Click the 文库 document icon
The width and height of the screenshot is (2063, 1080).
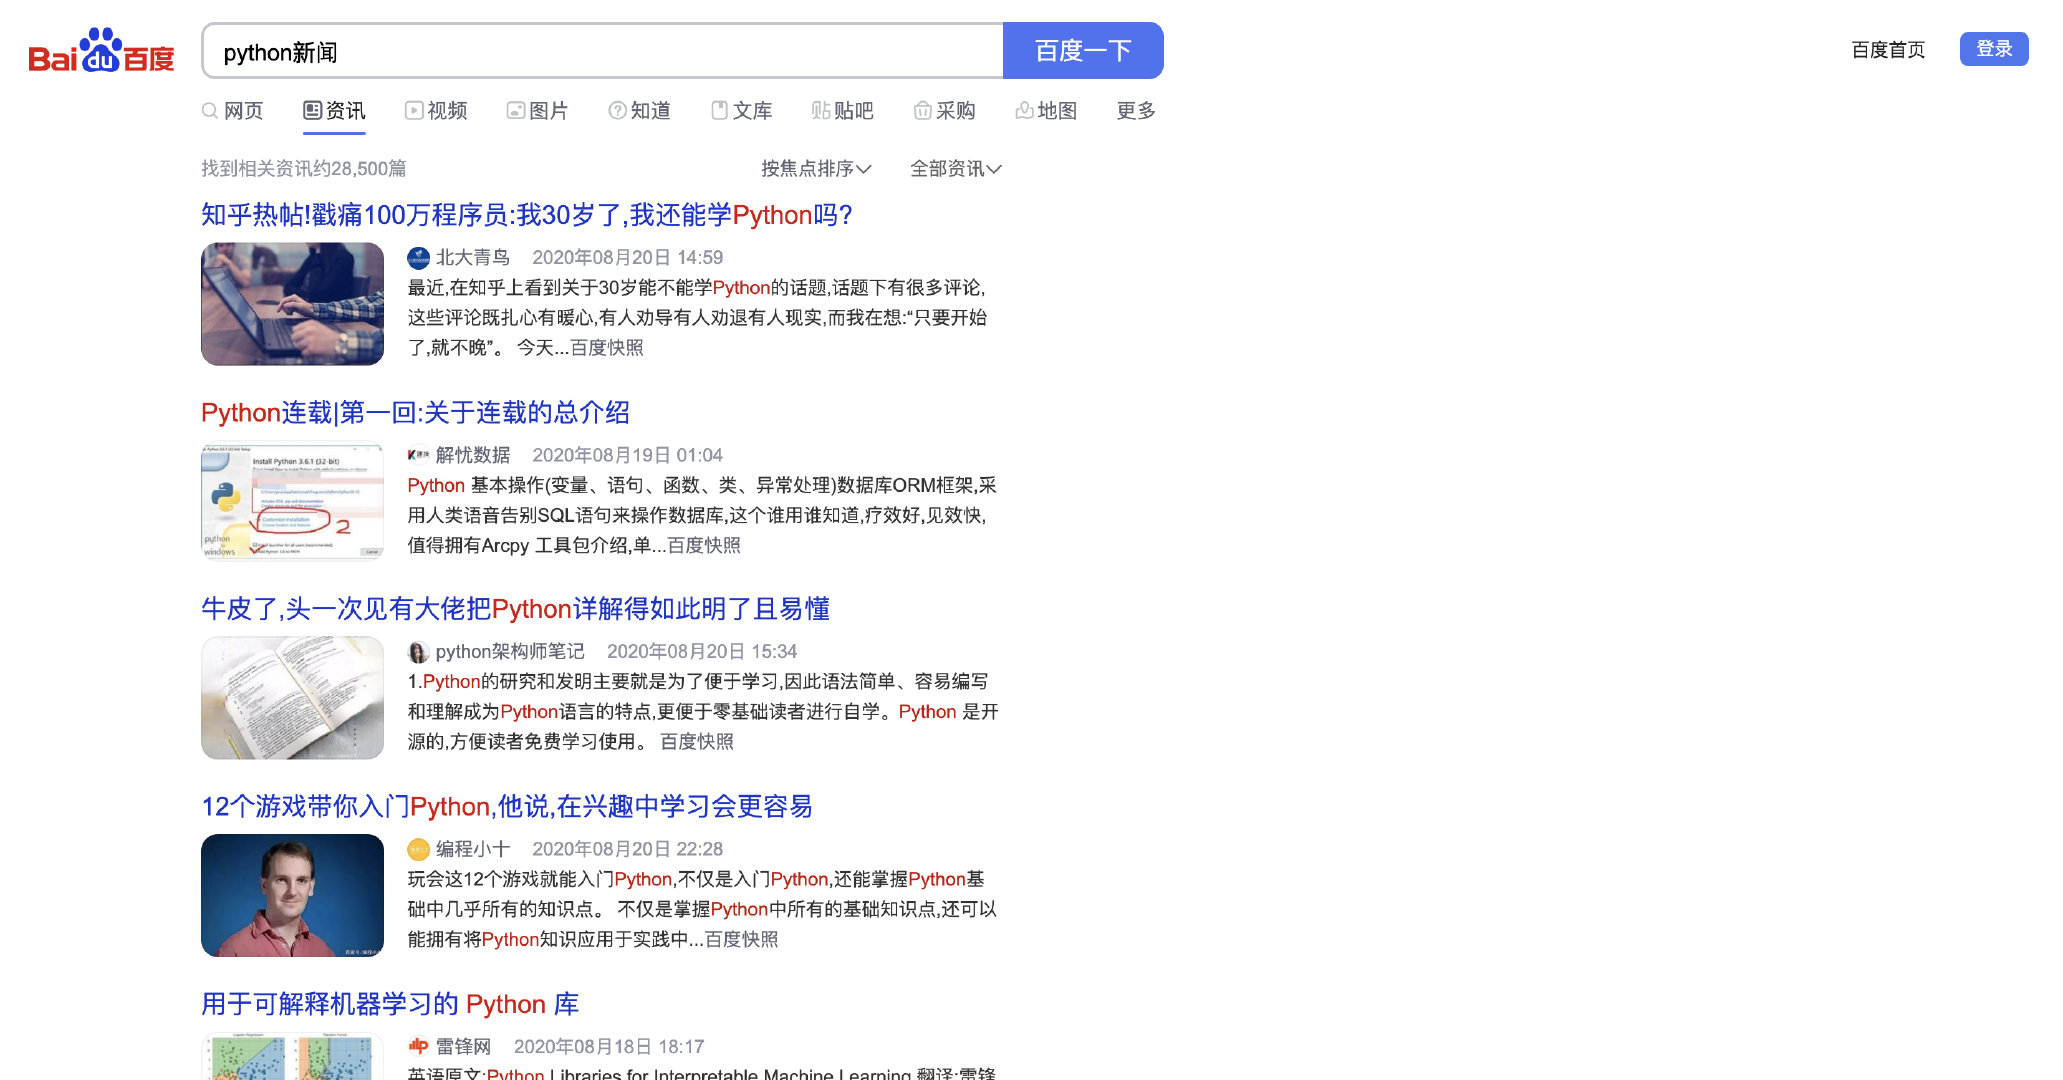pyautogui.click(x=719, y=111)
